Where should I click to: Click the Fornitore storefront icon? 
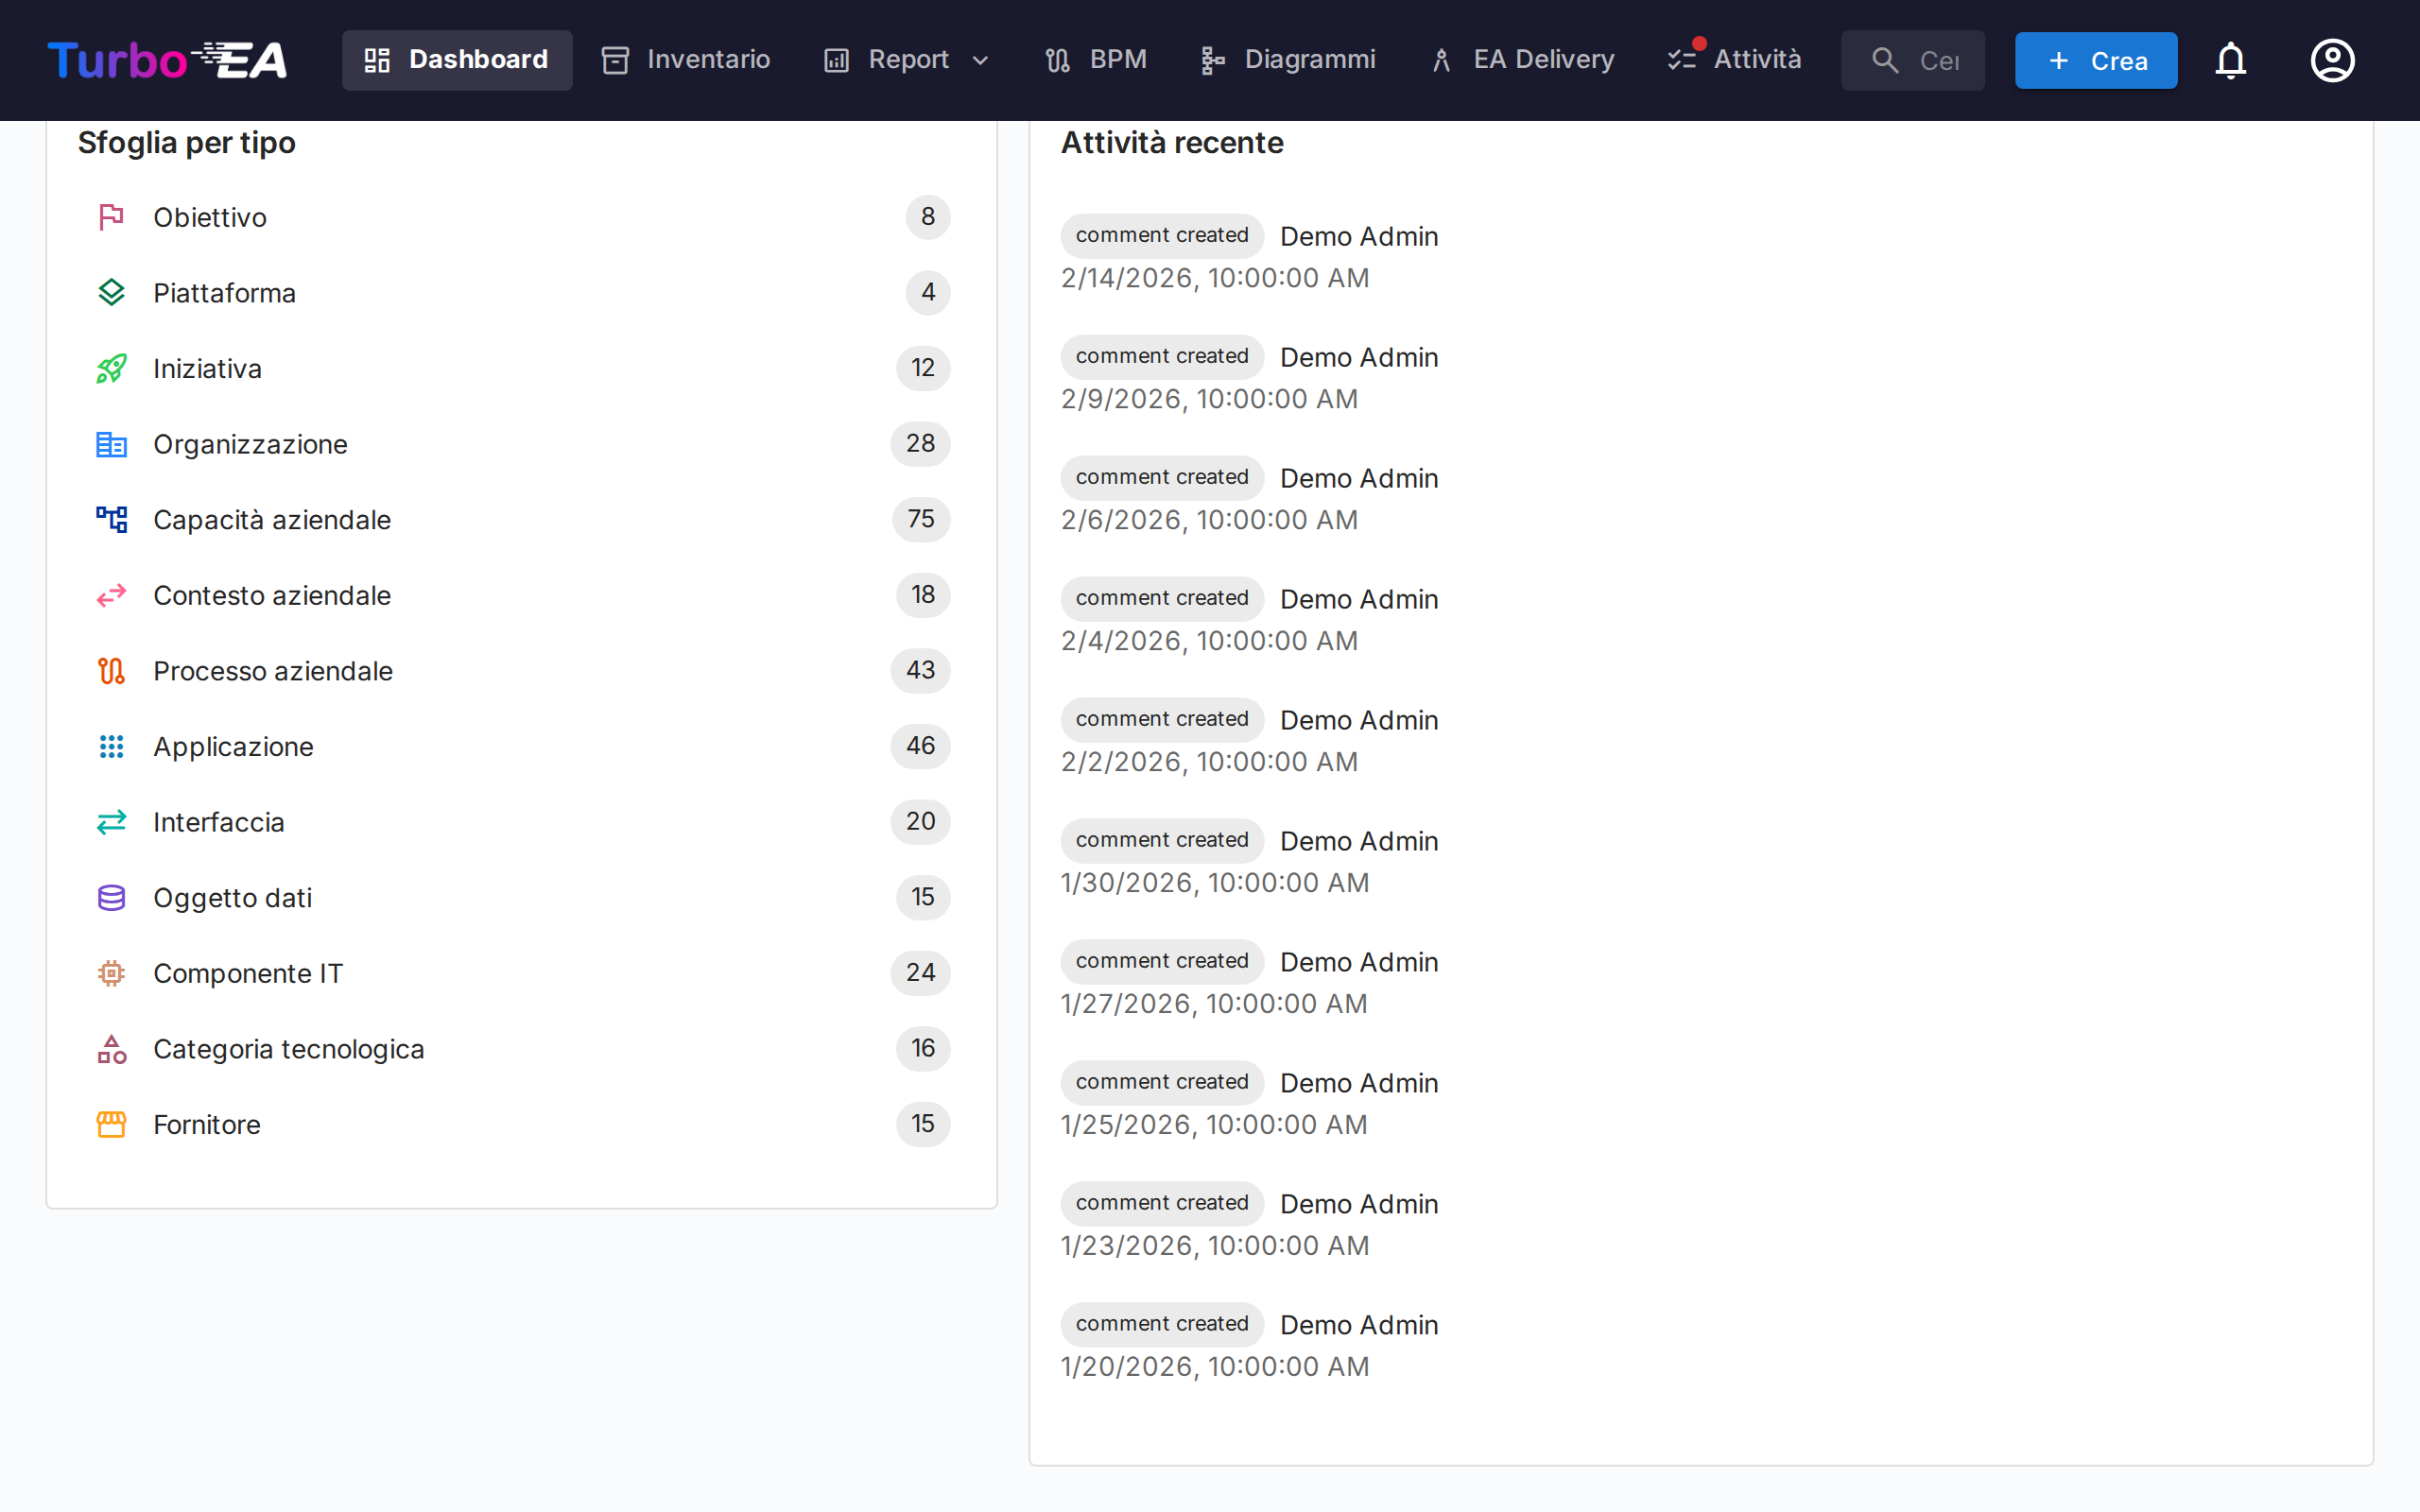[x=111, y=1124]
